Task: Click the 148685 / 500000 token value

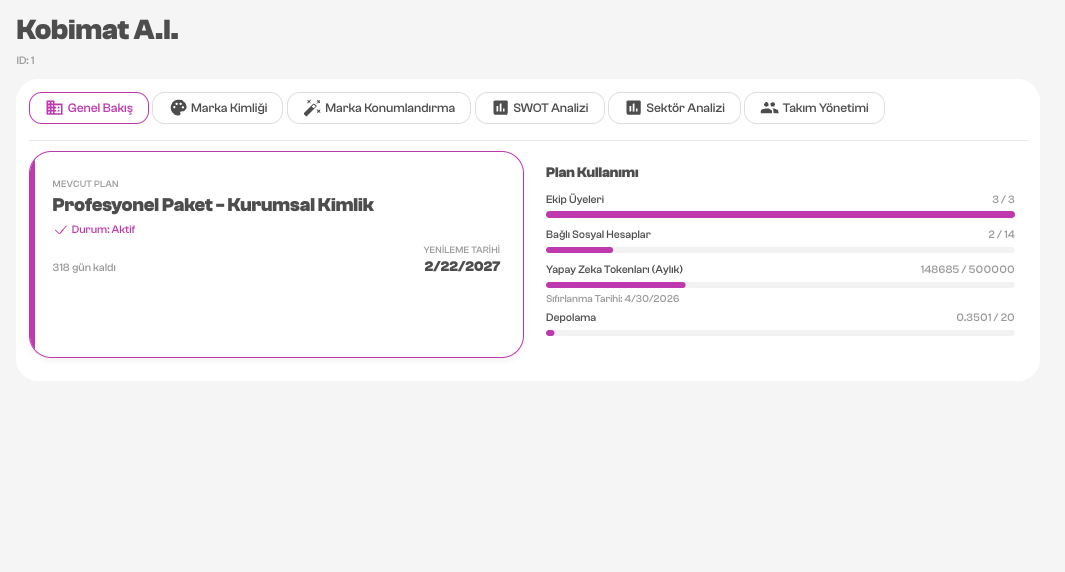Action: click(967, 270)
